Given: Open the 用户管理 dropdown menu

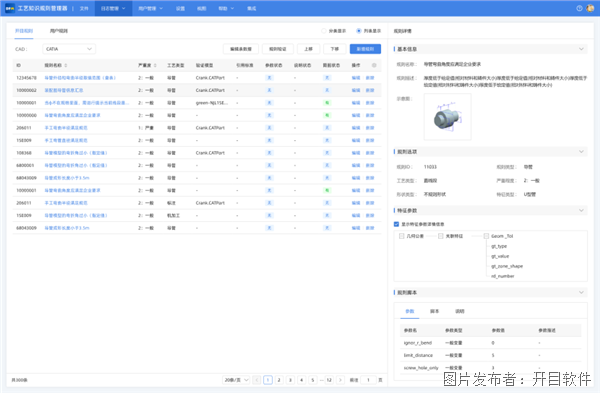Looking at the screenshot, I should [x=150, y=8].
